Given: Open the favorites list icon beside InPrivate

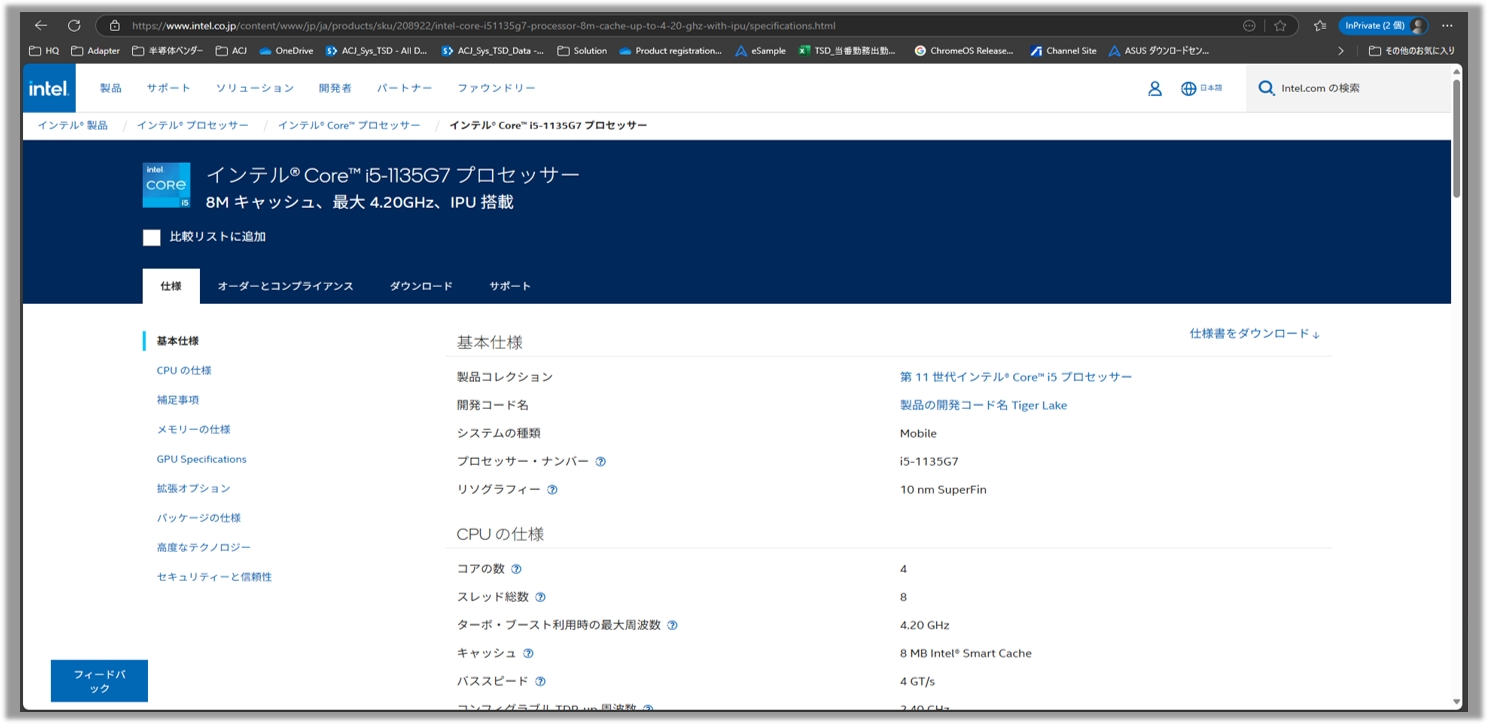Looking at the screenshot, I should 1320,26.
